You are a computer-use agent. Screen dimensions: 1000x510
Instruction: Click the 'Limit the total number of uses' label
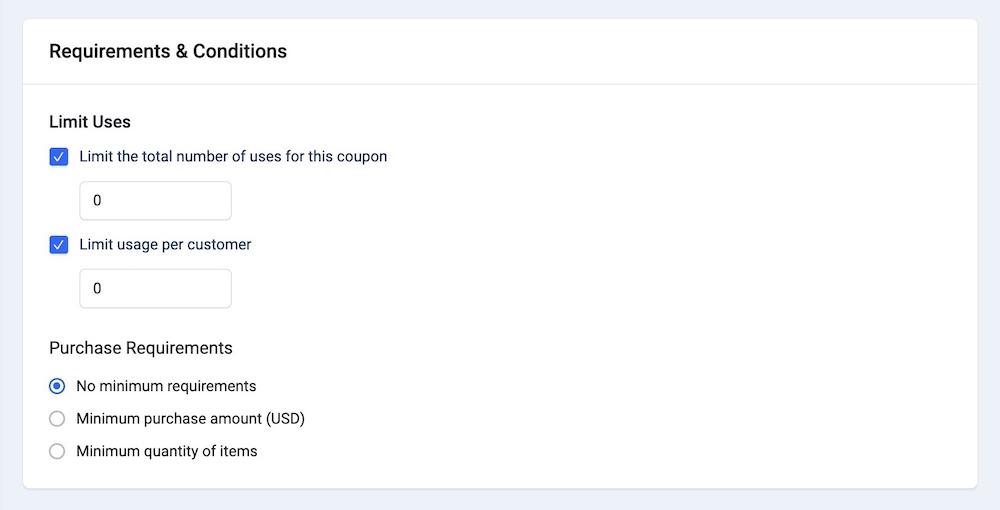233,157
